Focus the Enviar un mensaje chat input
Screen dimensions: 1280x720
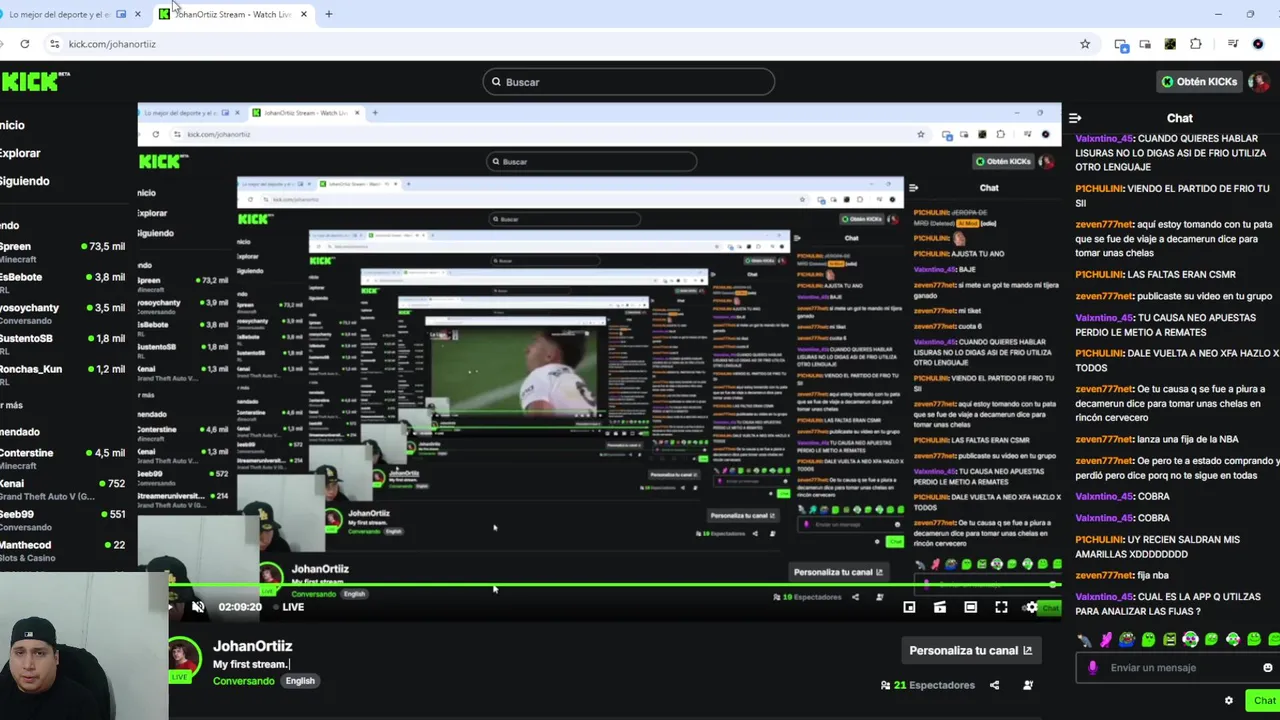tap(1177, 667)
